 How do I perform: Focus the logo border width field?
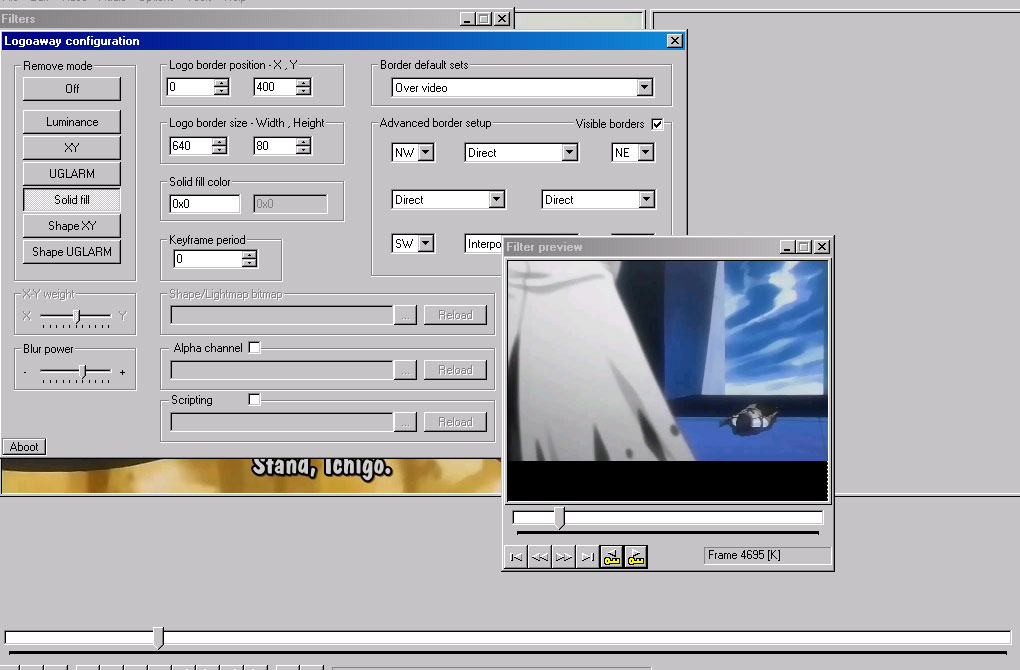click(x=191, y=146)
